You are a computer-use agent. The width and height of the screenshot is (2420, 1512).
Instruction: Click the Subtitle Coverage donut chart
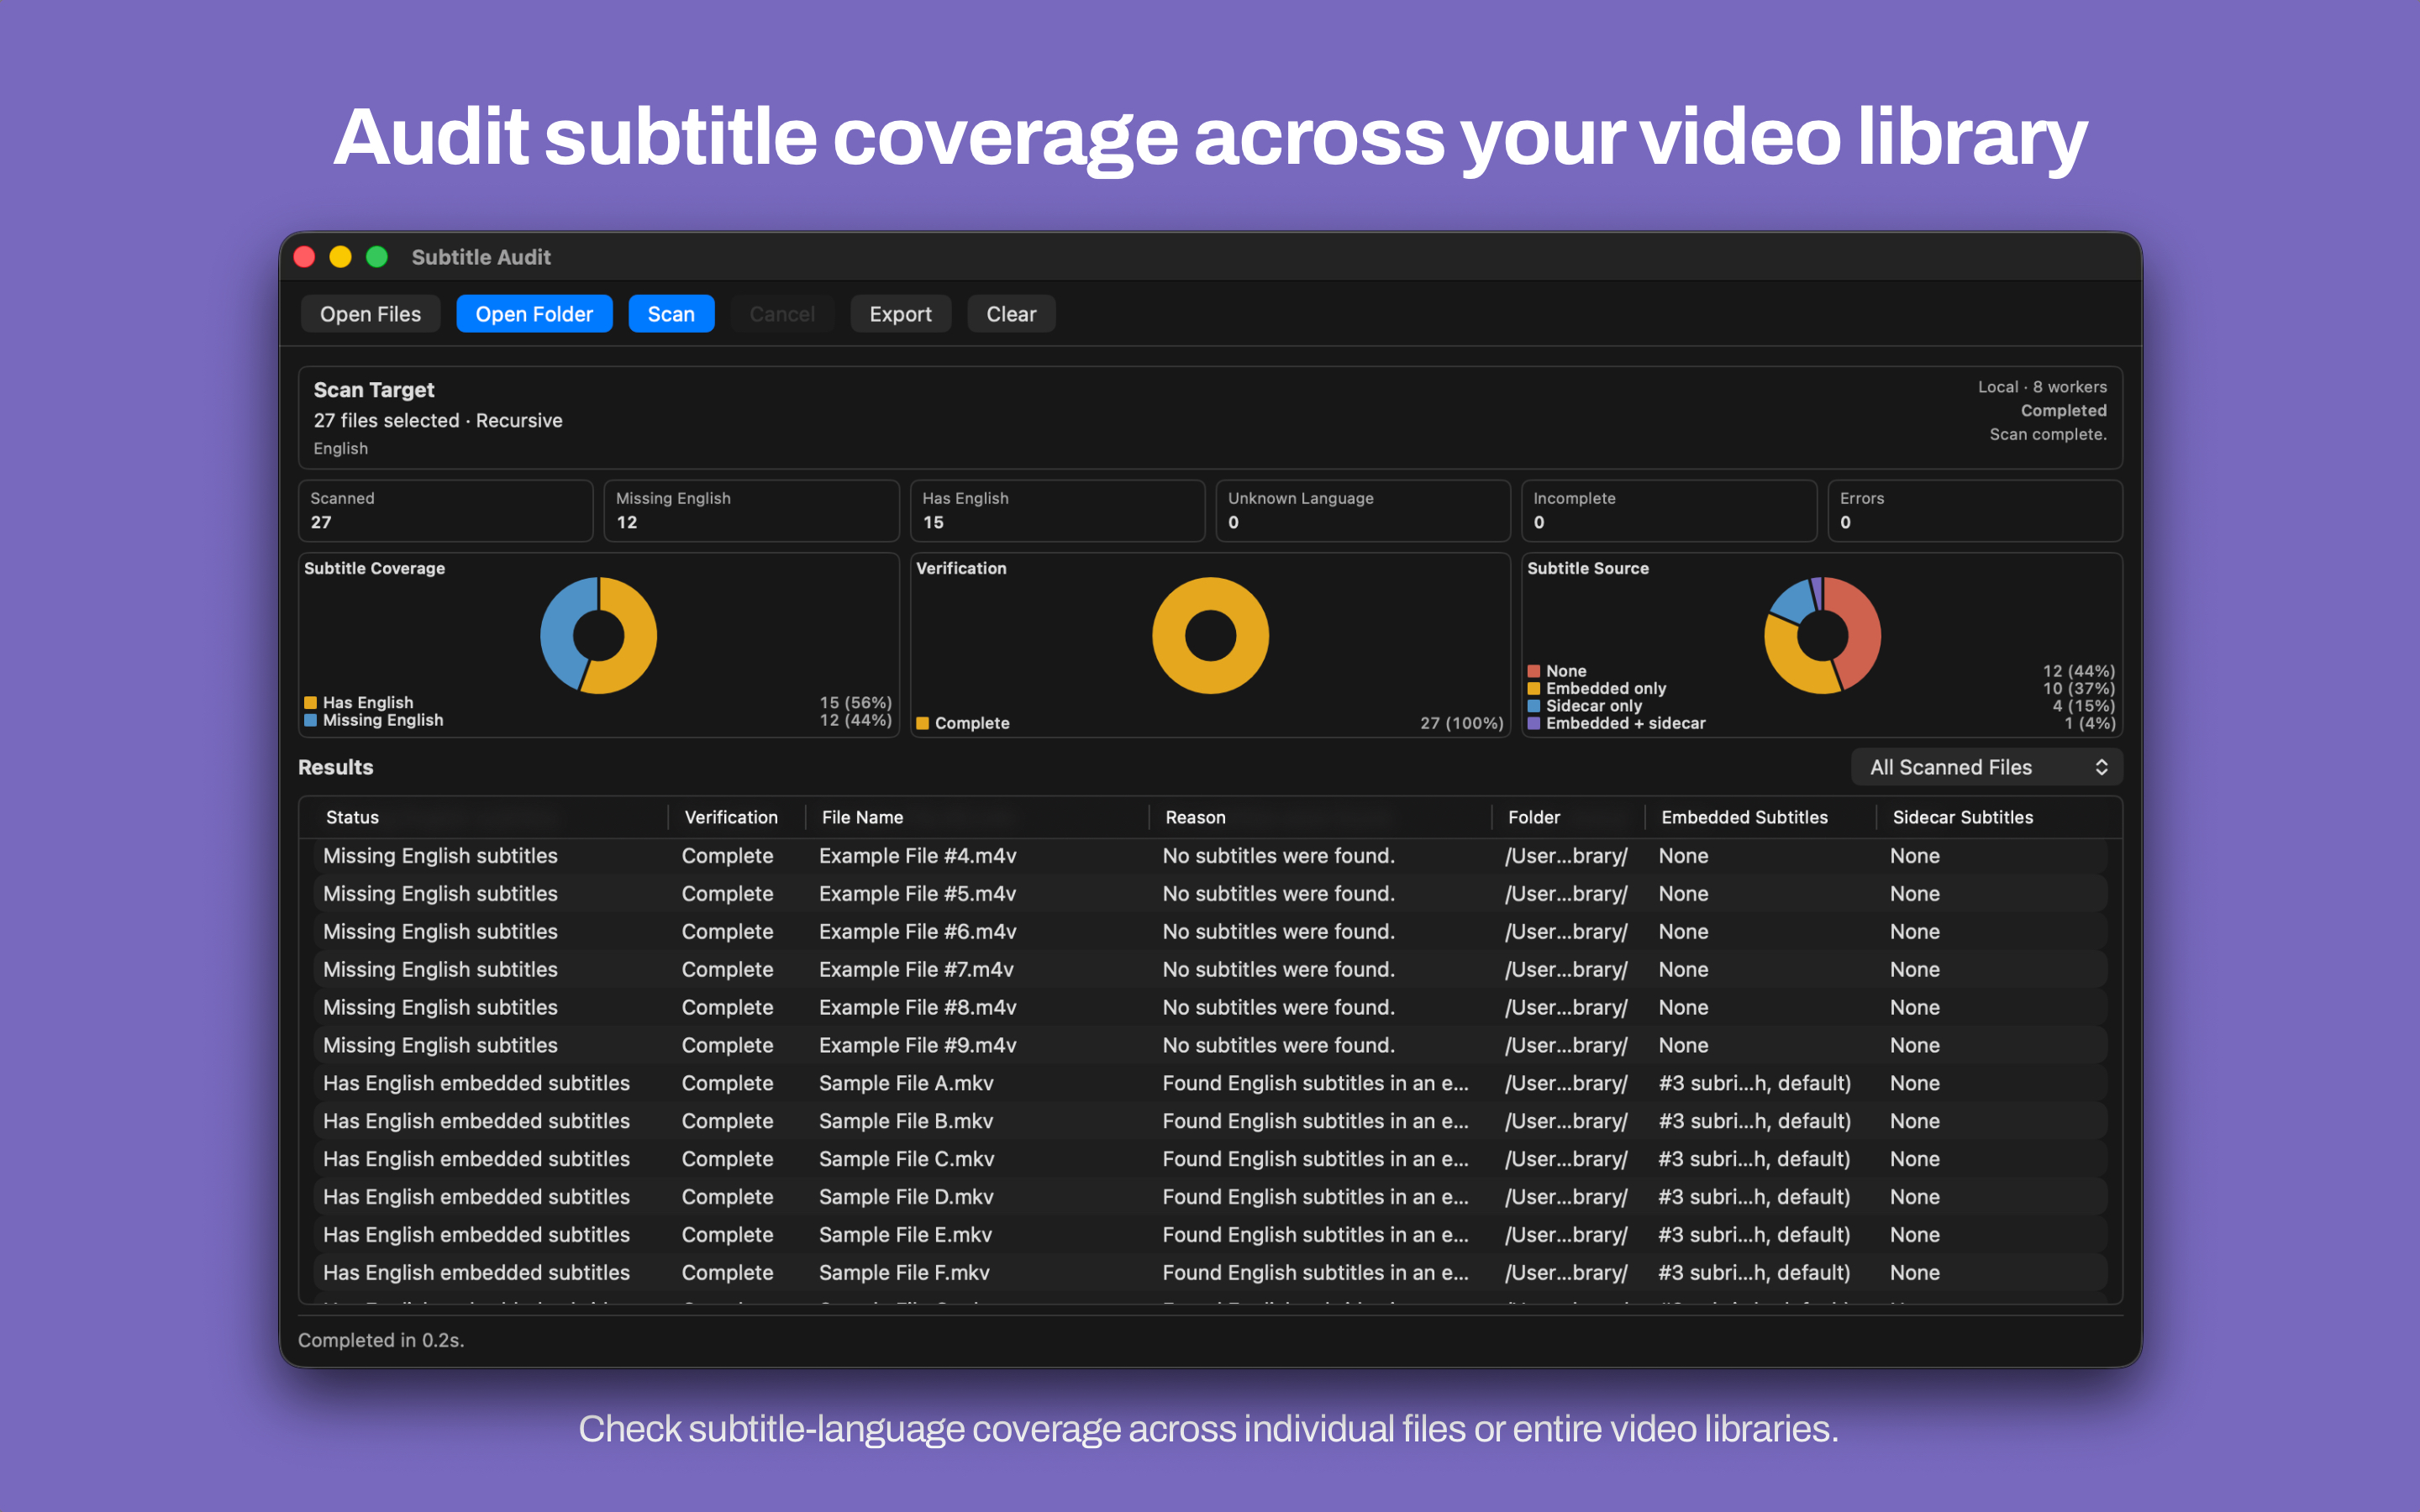coord(598,635)
